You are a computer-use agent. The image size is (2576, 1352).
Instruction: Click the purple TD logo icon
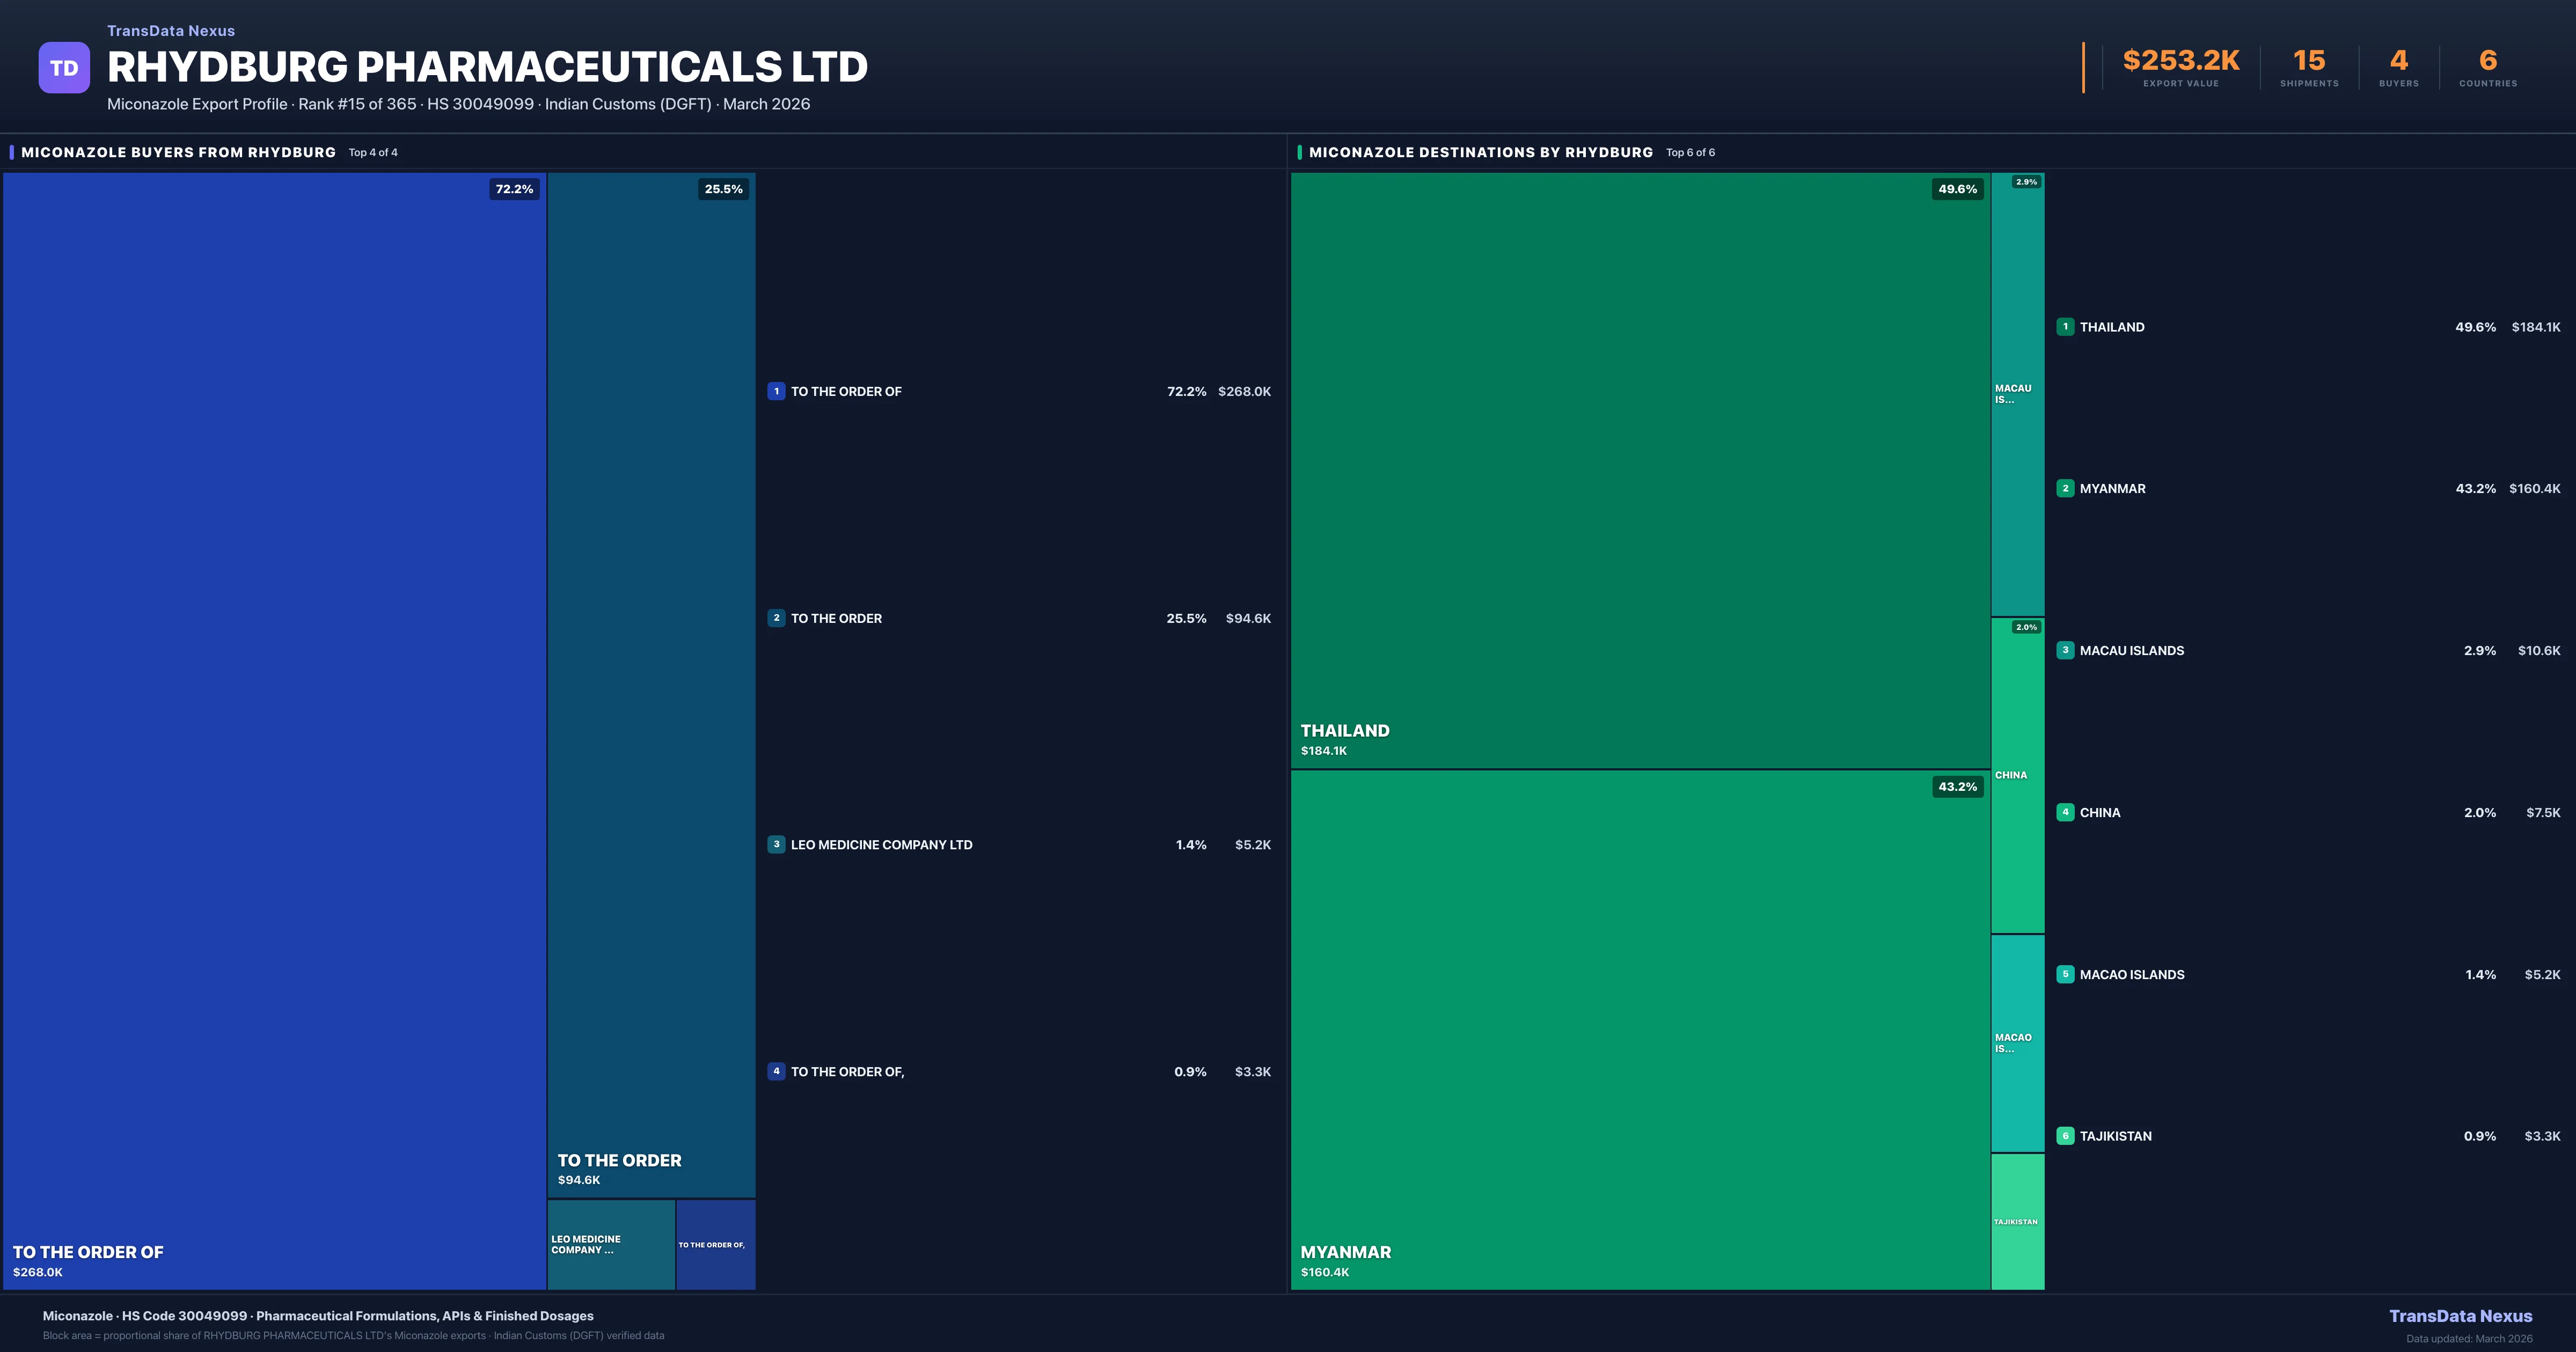tap(64, 67)
